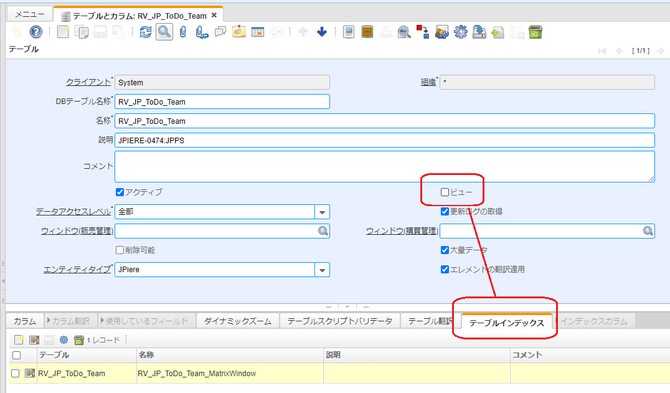Open the Requests toolbar icon
This screenshot has height=393, width=670.
point(442,32)
